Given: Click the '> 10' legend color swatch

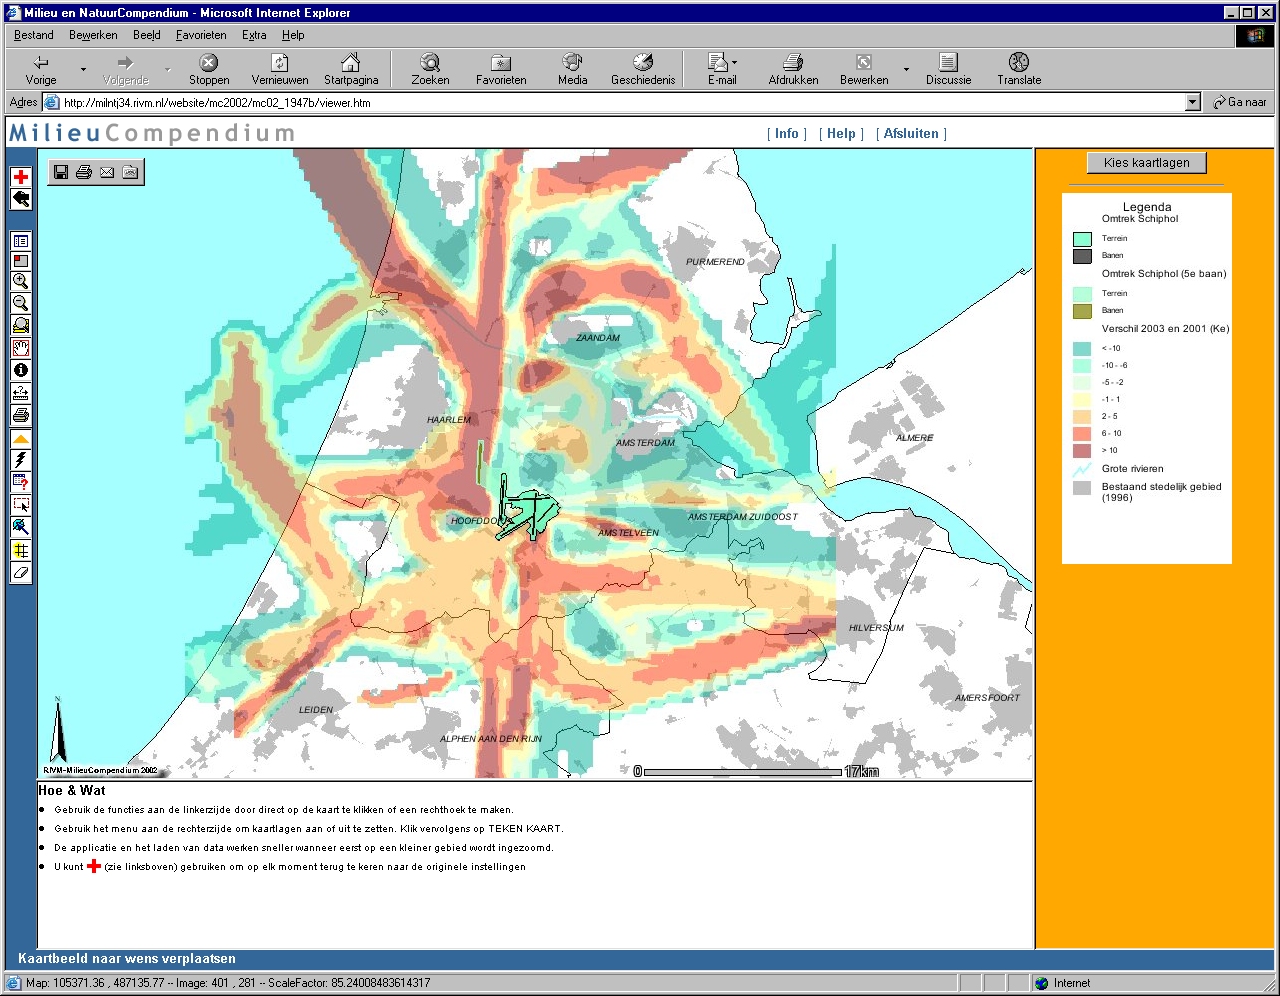Looking at the screenshot, I should coord(1082,450).
